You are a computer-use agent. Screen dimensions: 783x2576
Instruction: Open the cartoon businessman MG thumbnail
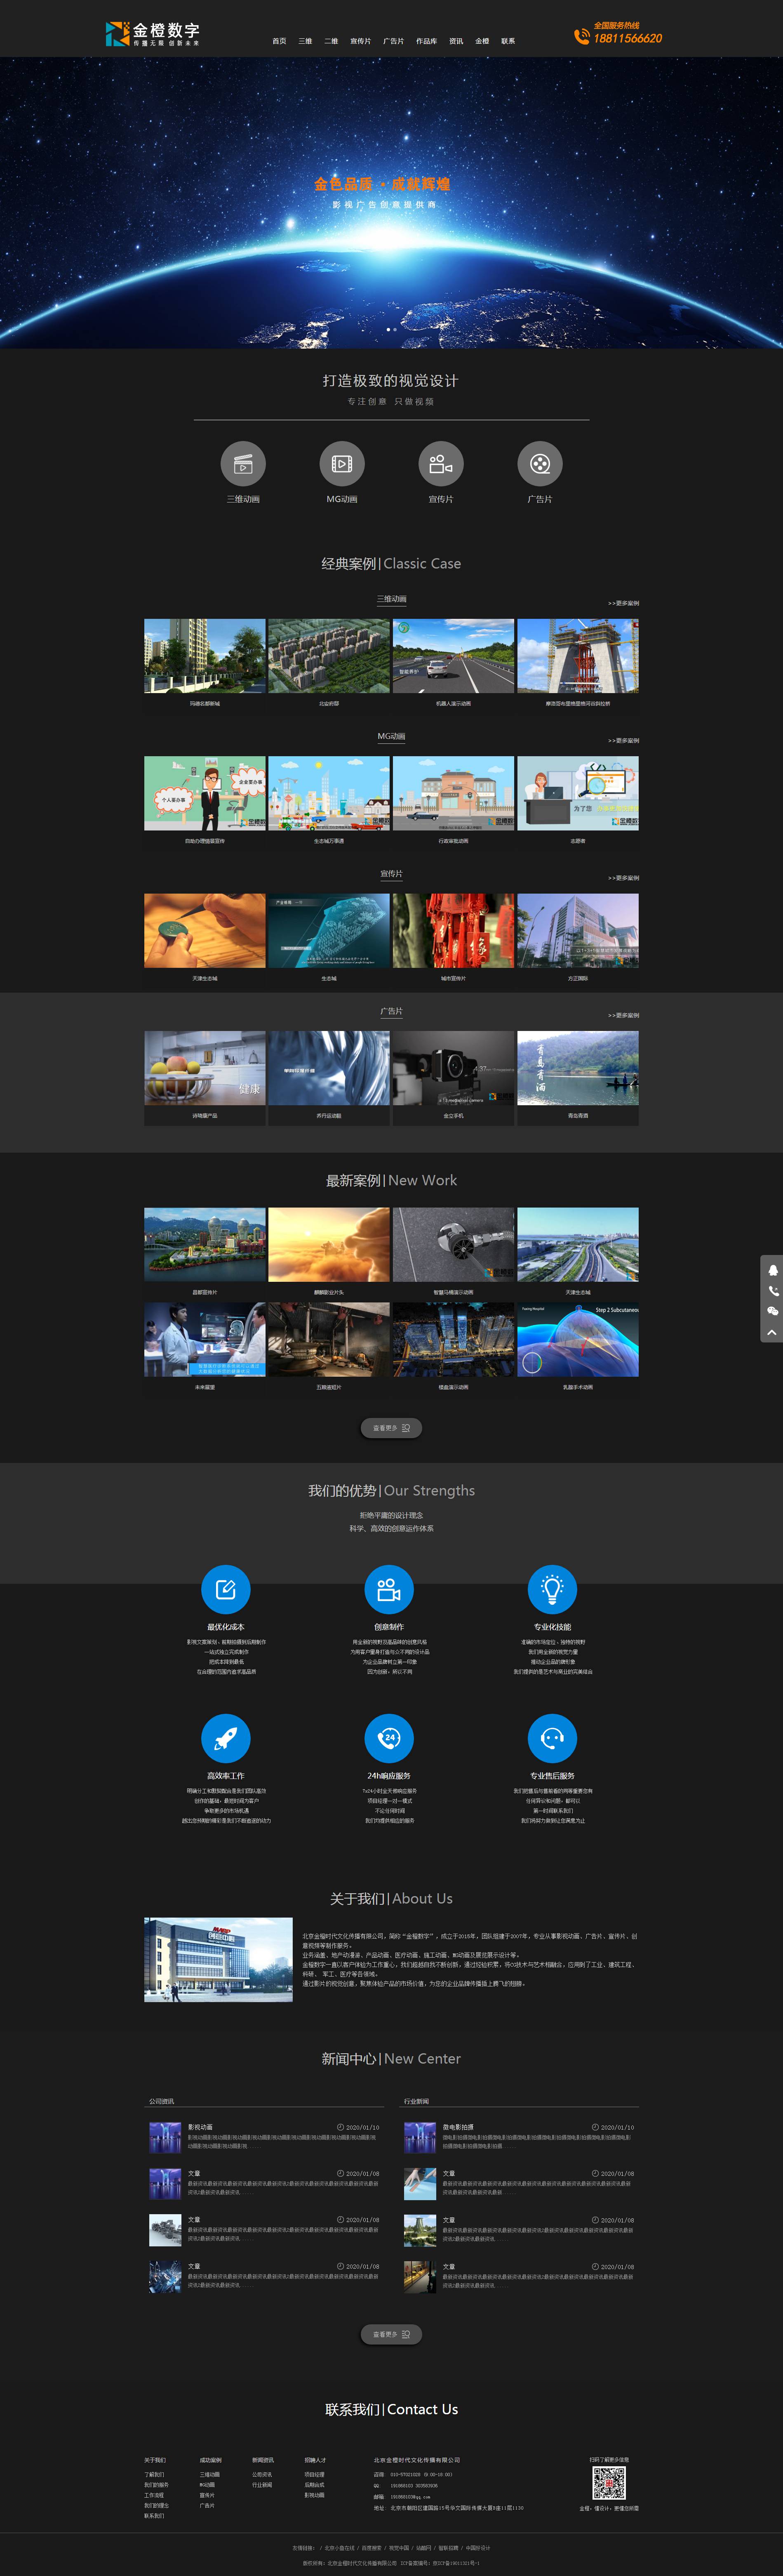205,793
